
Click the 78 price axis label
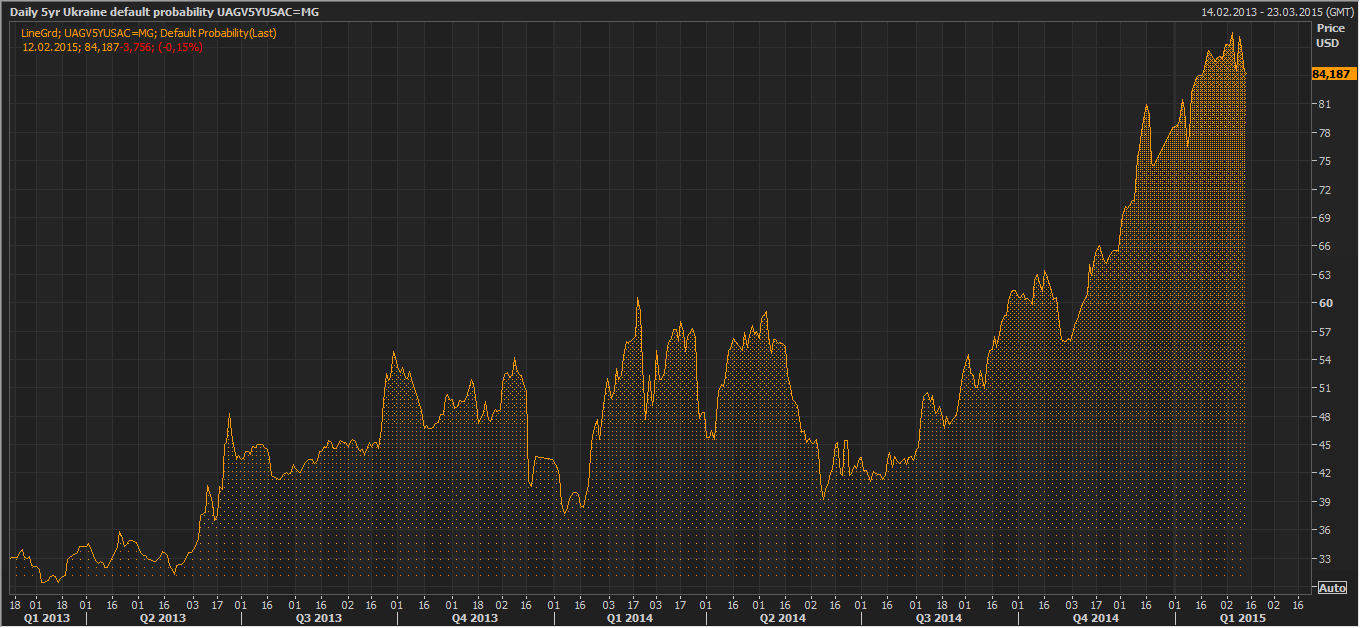(x=1324, y=133)
